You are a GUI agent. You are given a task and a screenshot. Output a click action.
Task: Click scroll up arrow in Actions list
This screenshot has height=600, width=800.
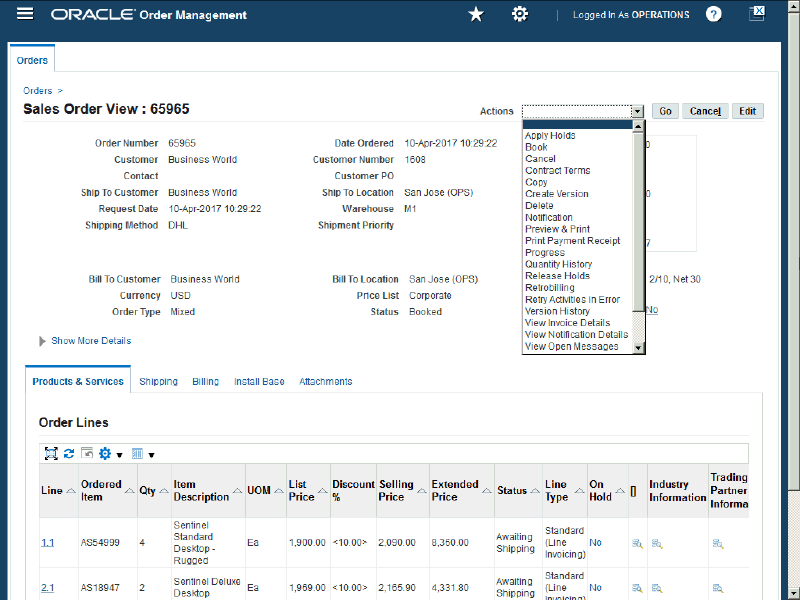(x=638, y=126)
